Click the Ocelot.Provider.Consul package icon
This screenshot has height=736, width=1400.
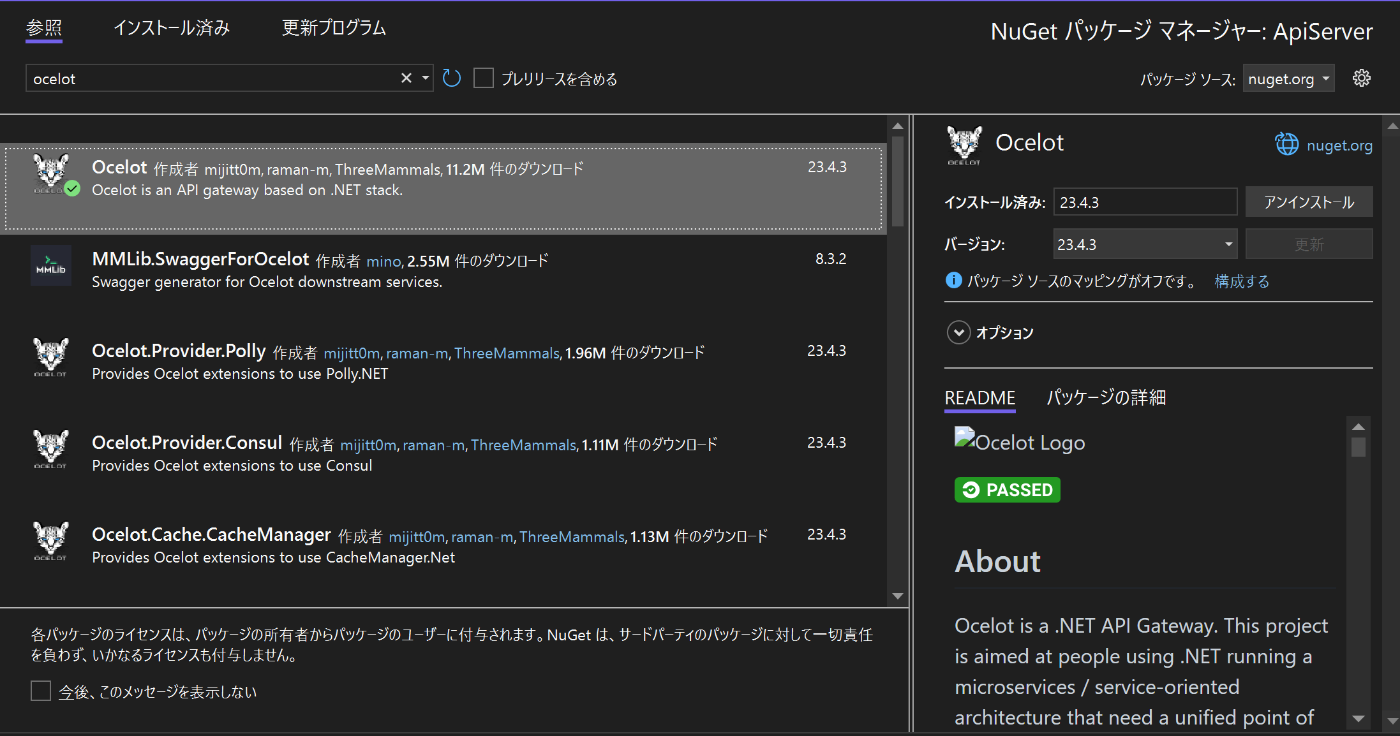coord(51,450)
